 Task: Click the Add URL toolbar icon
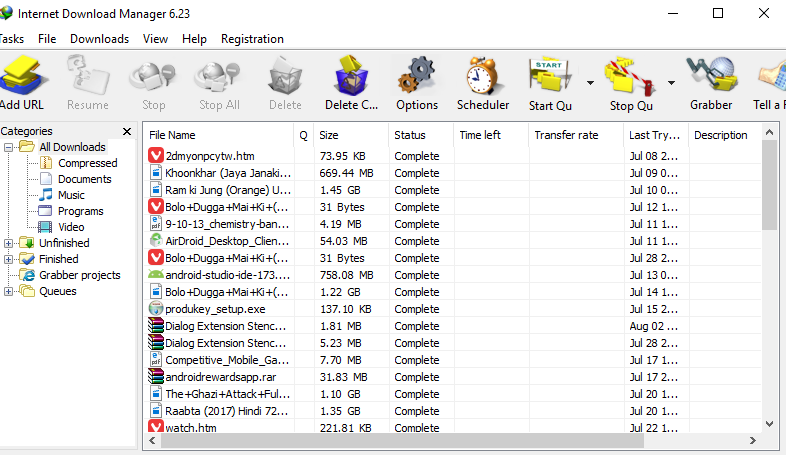24,75
